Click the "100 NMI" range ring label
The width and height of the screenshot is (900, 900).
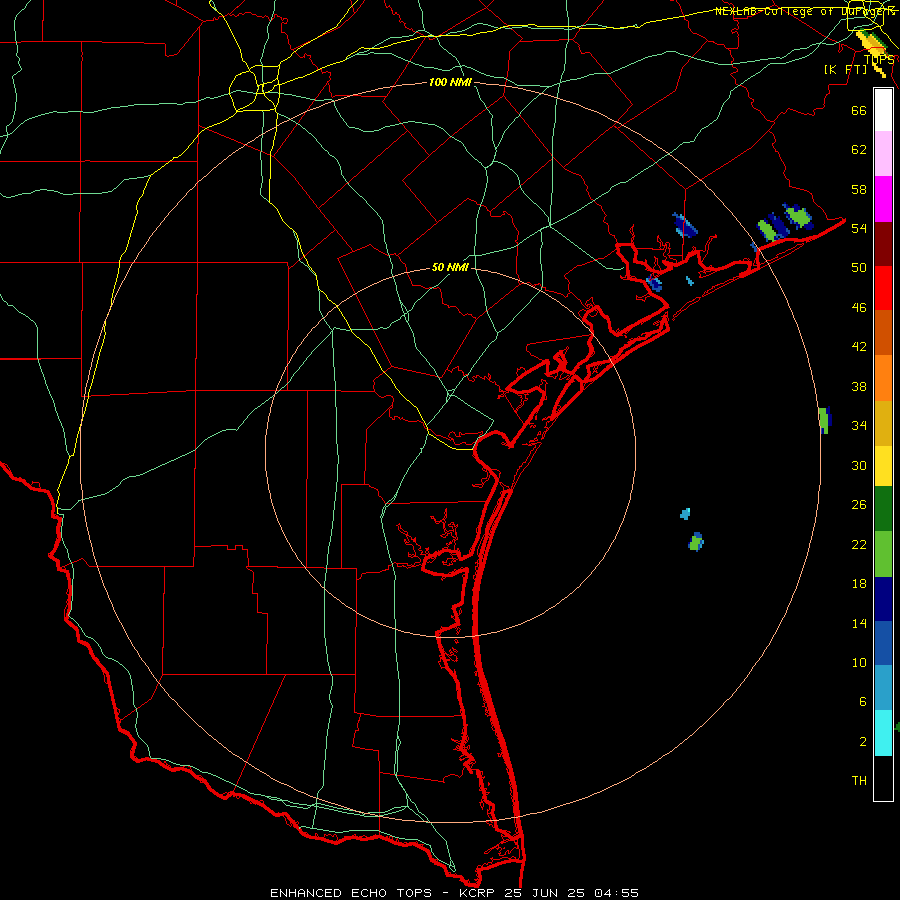click(x=450, y=83)
